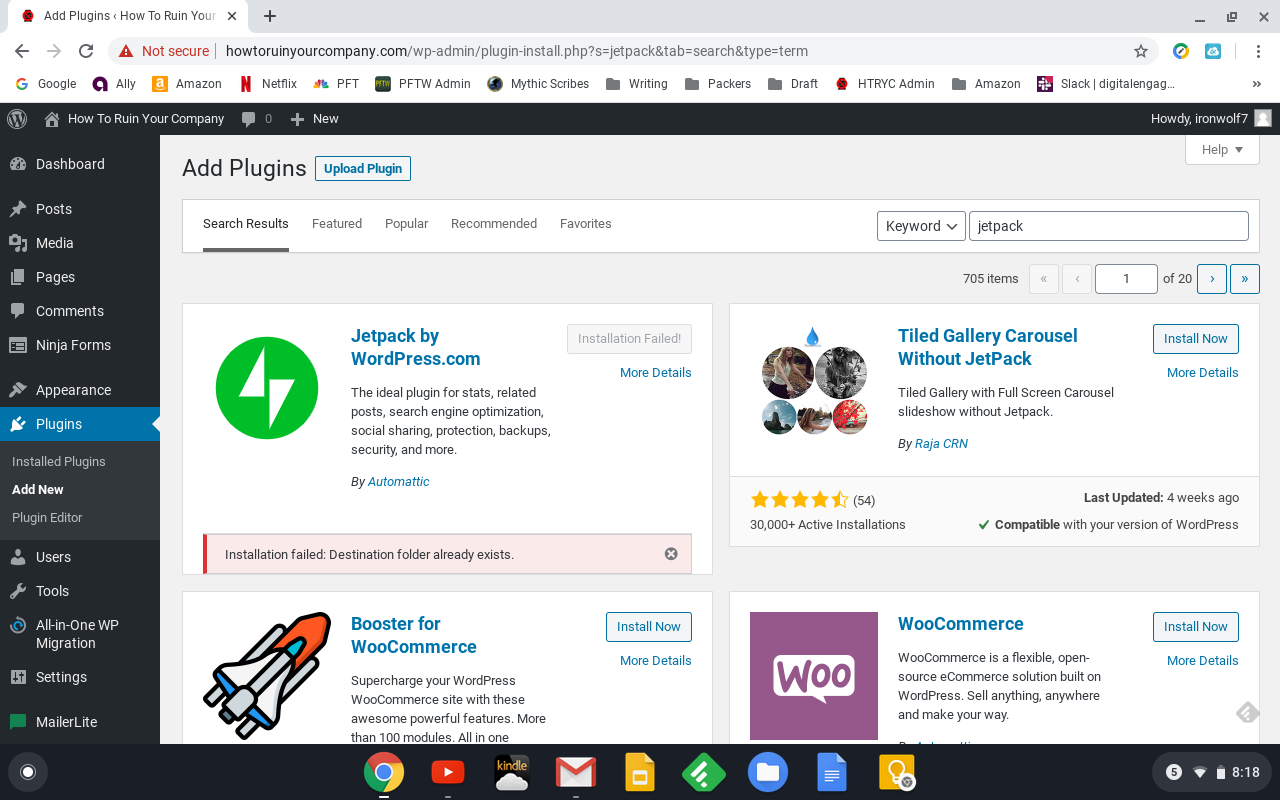
Task: Click the plugin search field
Action: (x=1109, y=226)
